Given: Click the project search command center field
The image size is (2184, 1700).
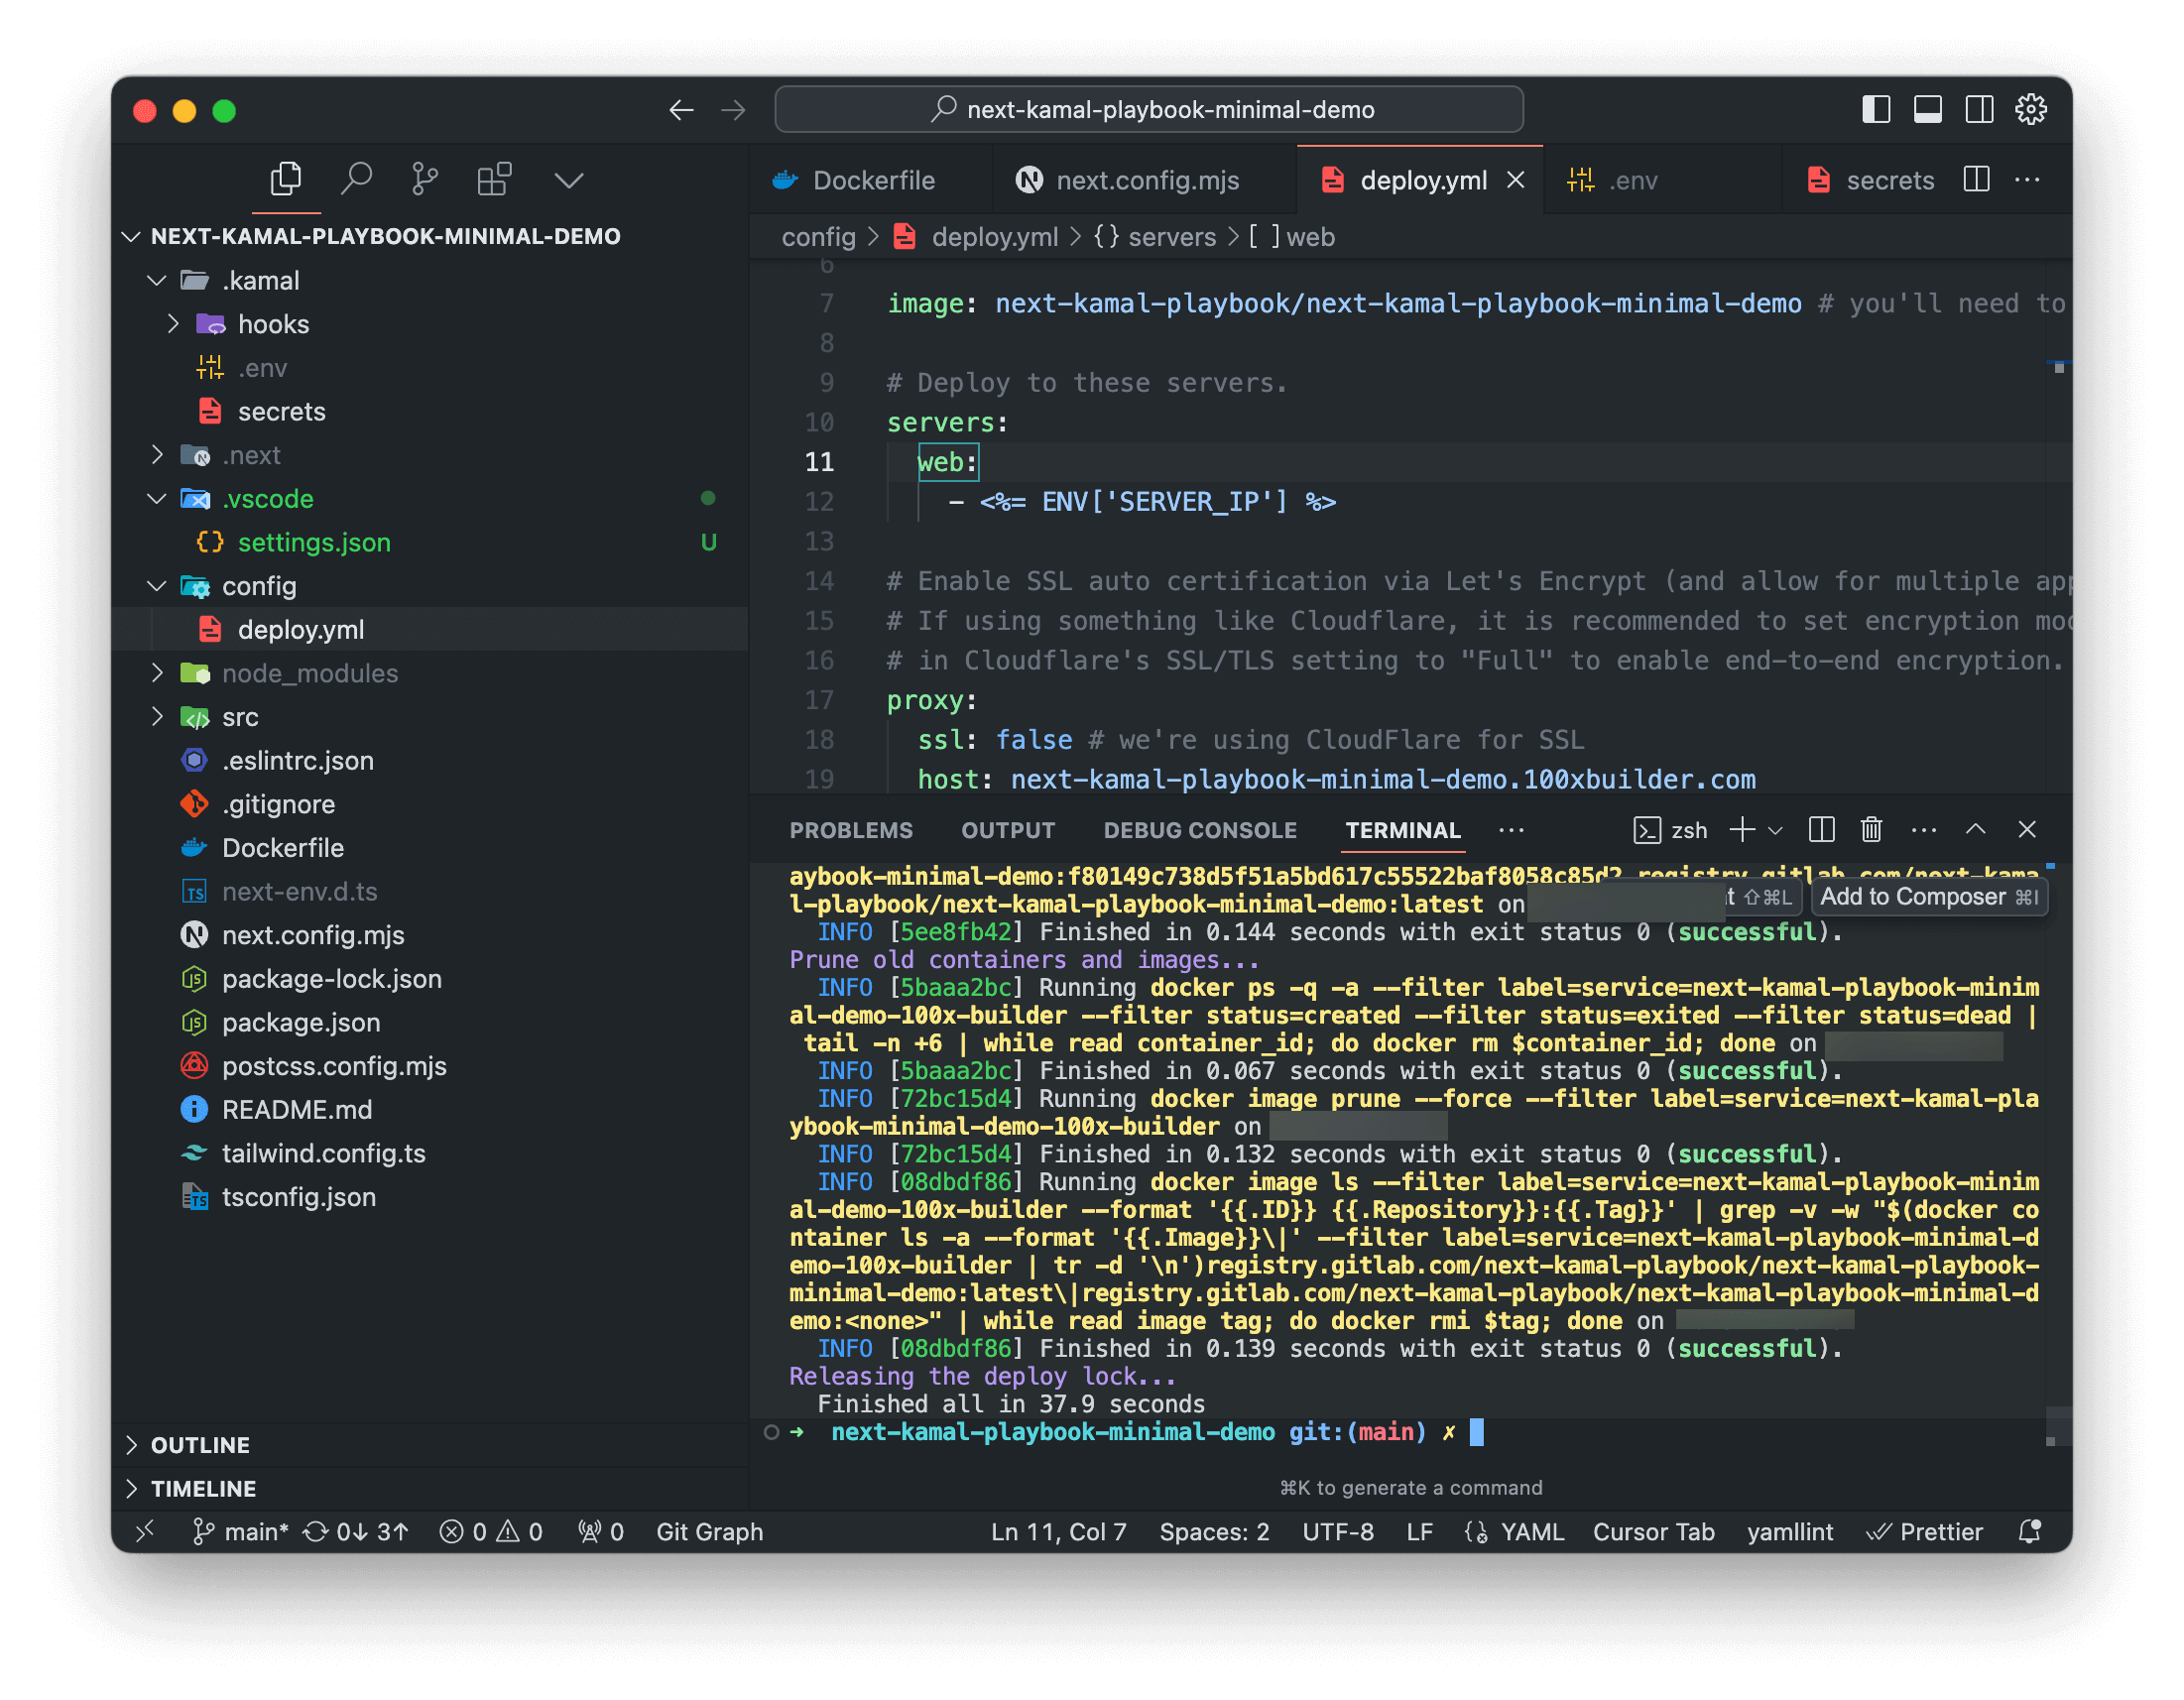Looking at the screenshot, I should pyautogui.click(x=1149, y=110).
